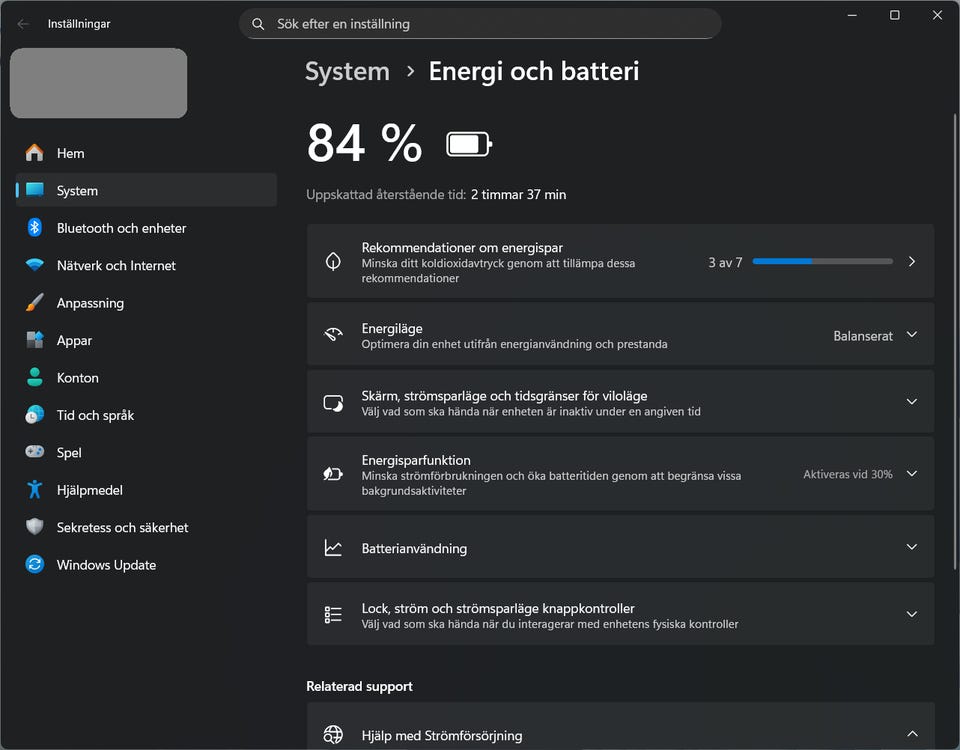Viewport: 960px width, 750px height.
Task: Click the 2 timmar 37 min text
Action: (x=519, y=195)
